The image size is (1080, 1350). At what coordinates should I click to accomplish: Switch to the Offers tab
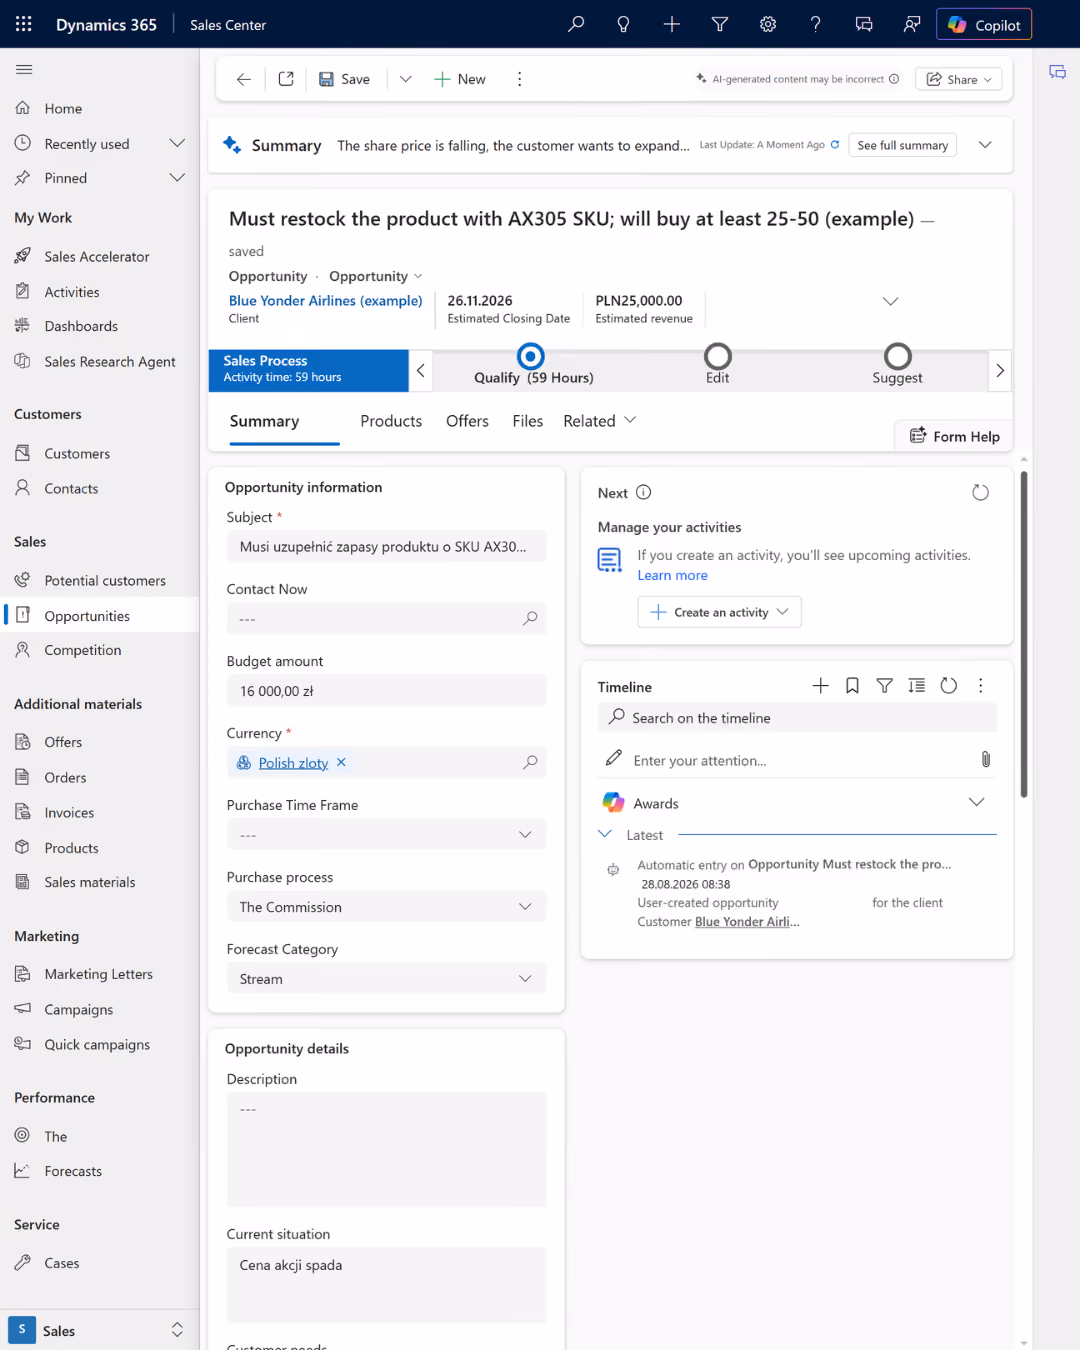[467, 421]
